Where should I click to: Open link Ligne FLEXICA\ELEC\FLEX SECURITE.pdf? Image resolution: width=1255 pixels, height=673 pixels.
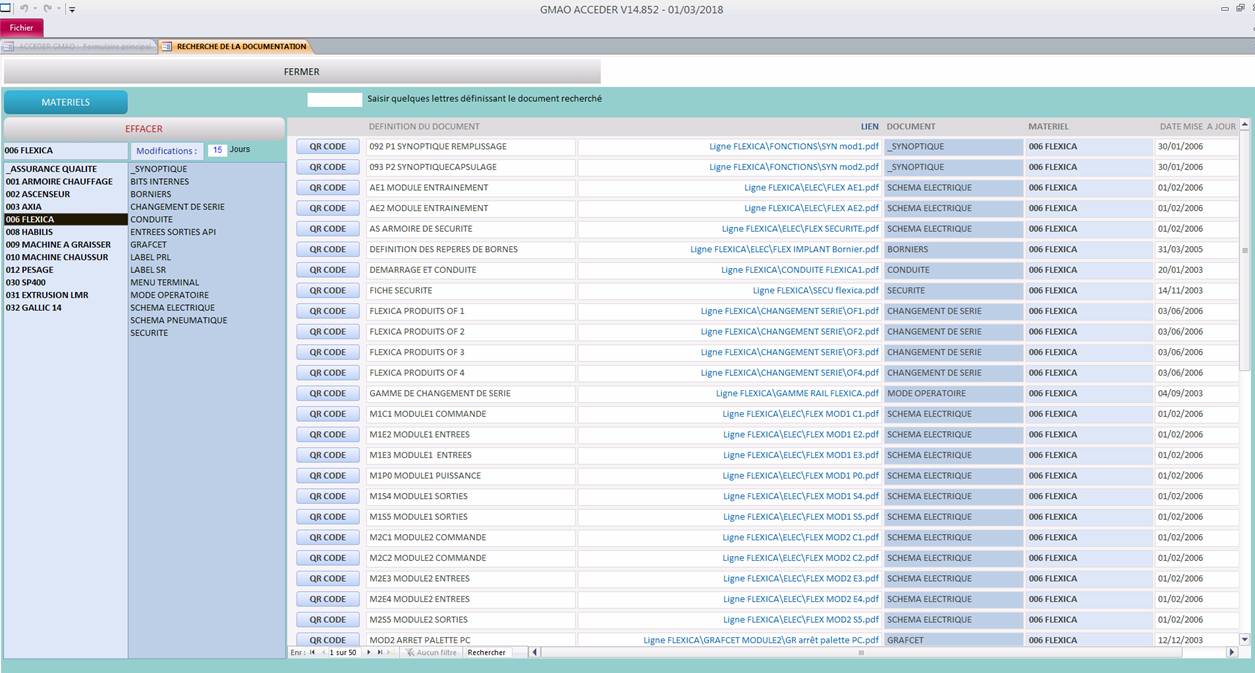[x=800, y=229]
